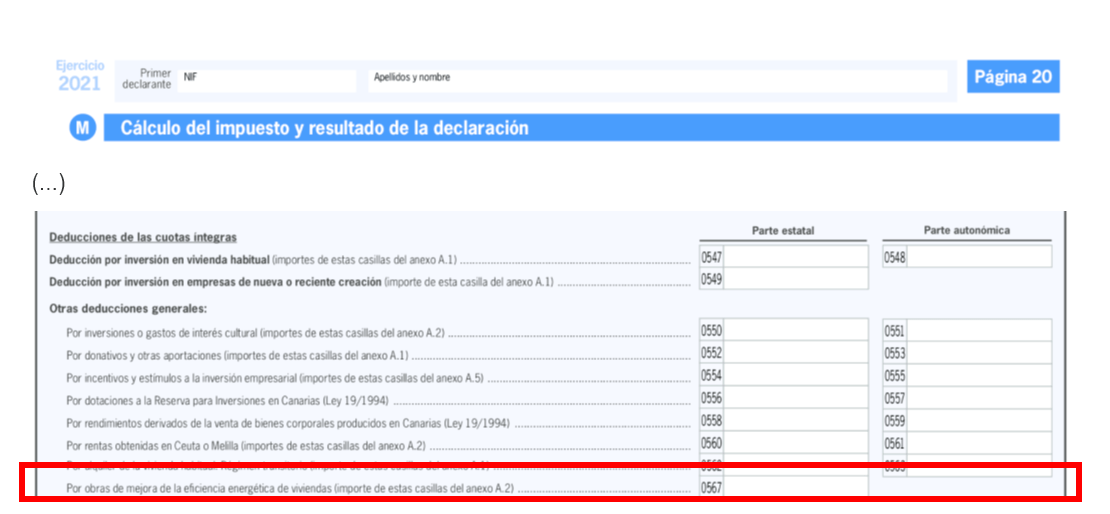The height and width of the screenshot is (514, 1110).
Task: Click the Deducciones de las cuotas íntegras heading
Action: (x=143, y=237)
